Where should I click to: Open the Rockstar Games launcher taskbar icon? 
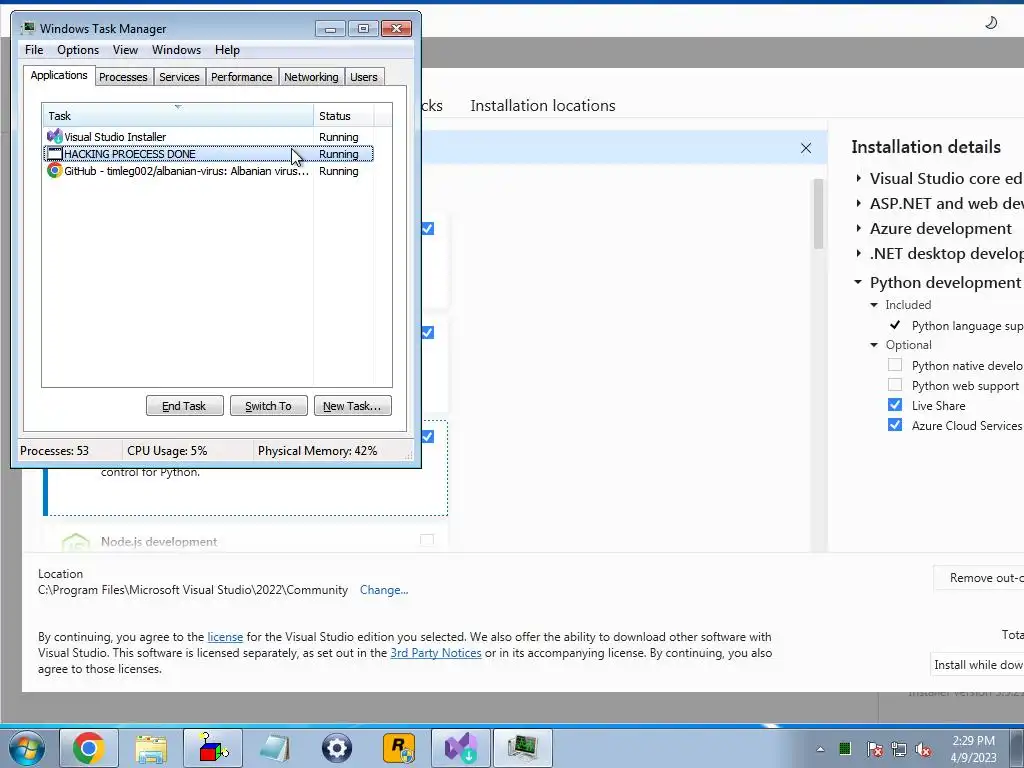coord(399,748)
